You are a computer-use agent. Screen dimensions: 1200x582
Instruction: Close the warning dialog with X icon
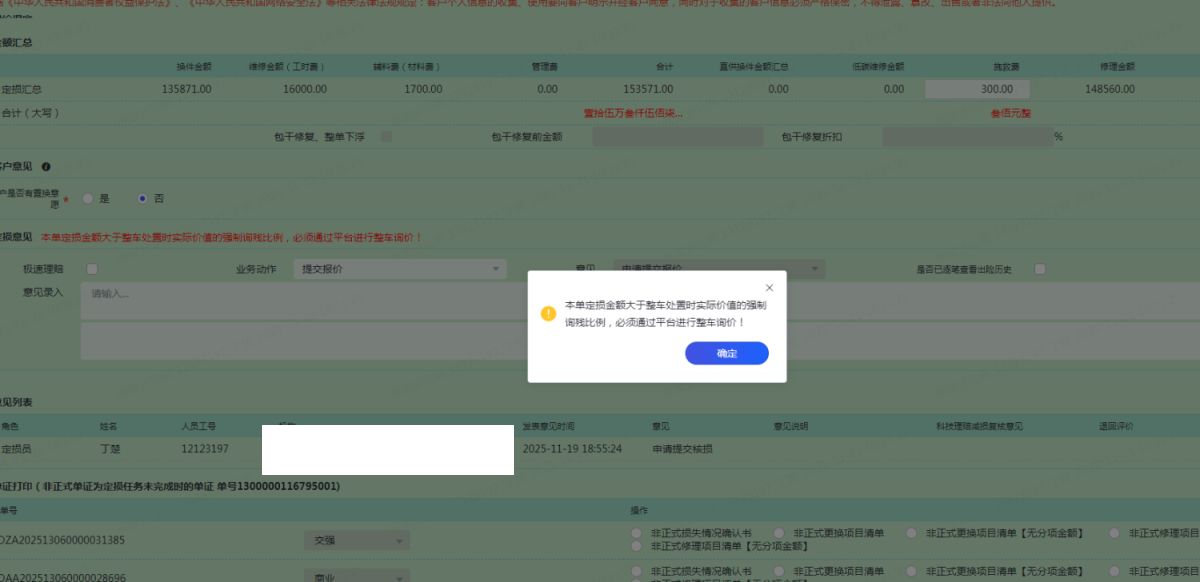pos(769,288)
